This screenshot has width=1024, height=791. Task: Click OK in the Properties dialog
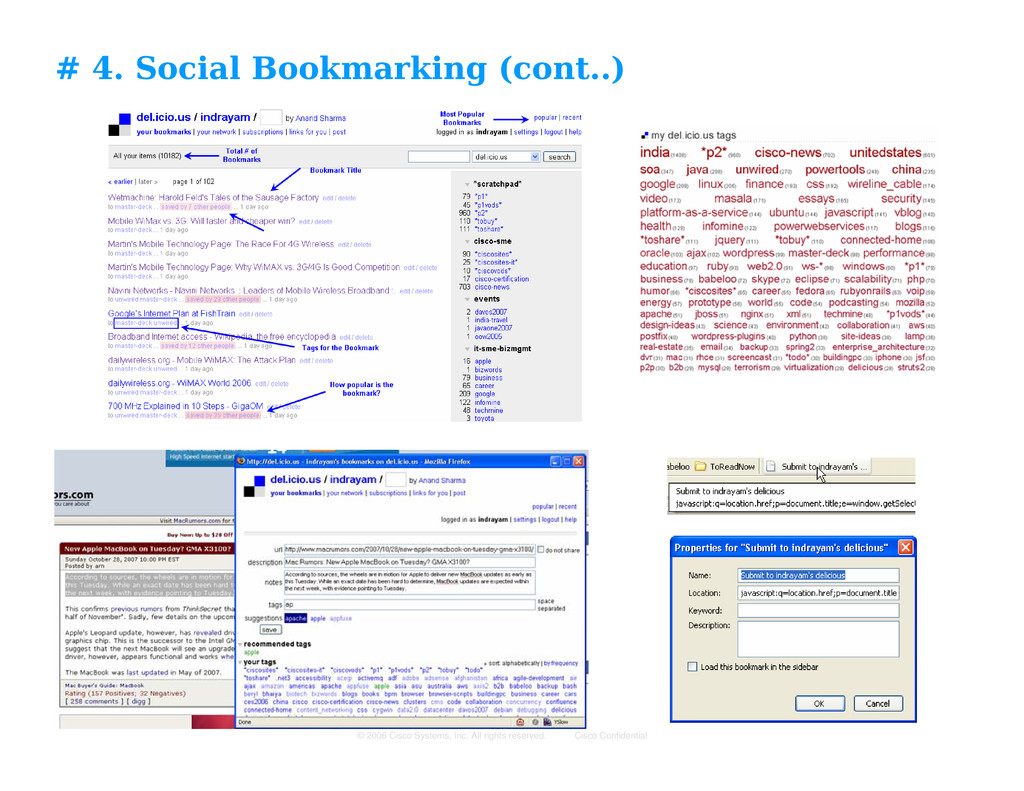click(819, 703)
